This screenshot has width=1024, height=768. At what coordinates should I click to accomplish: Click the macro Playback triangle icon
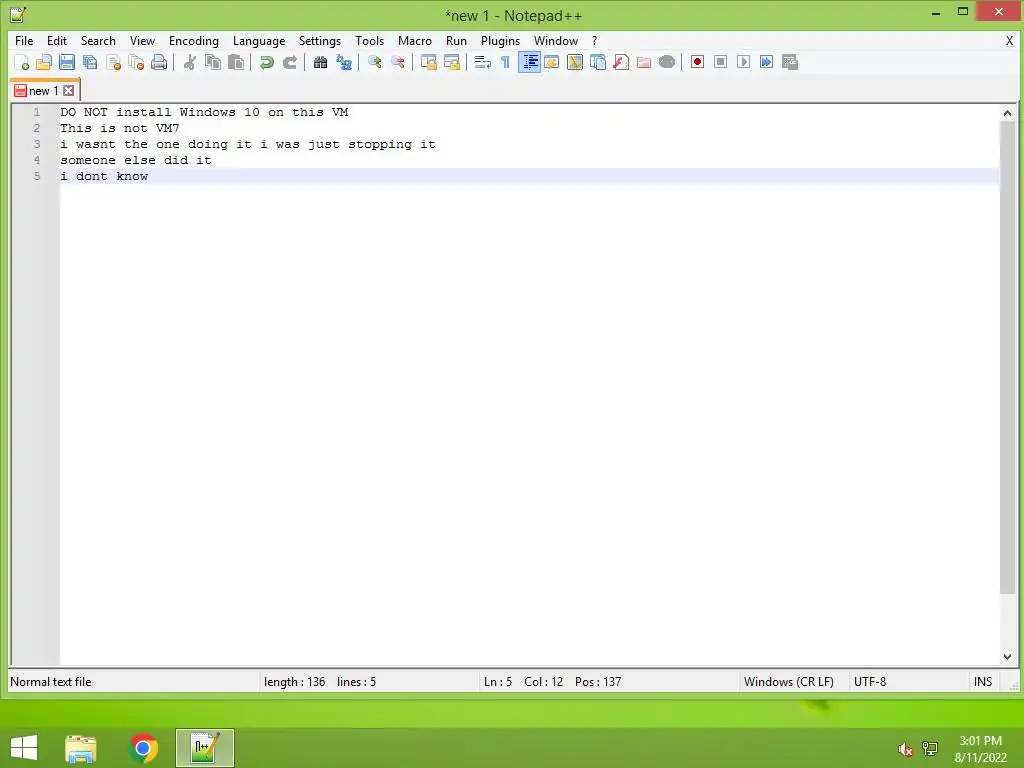pos(743,62)
